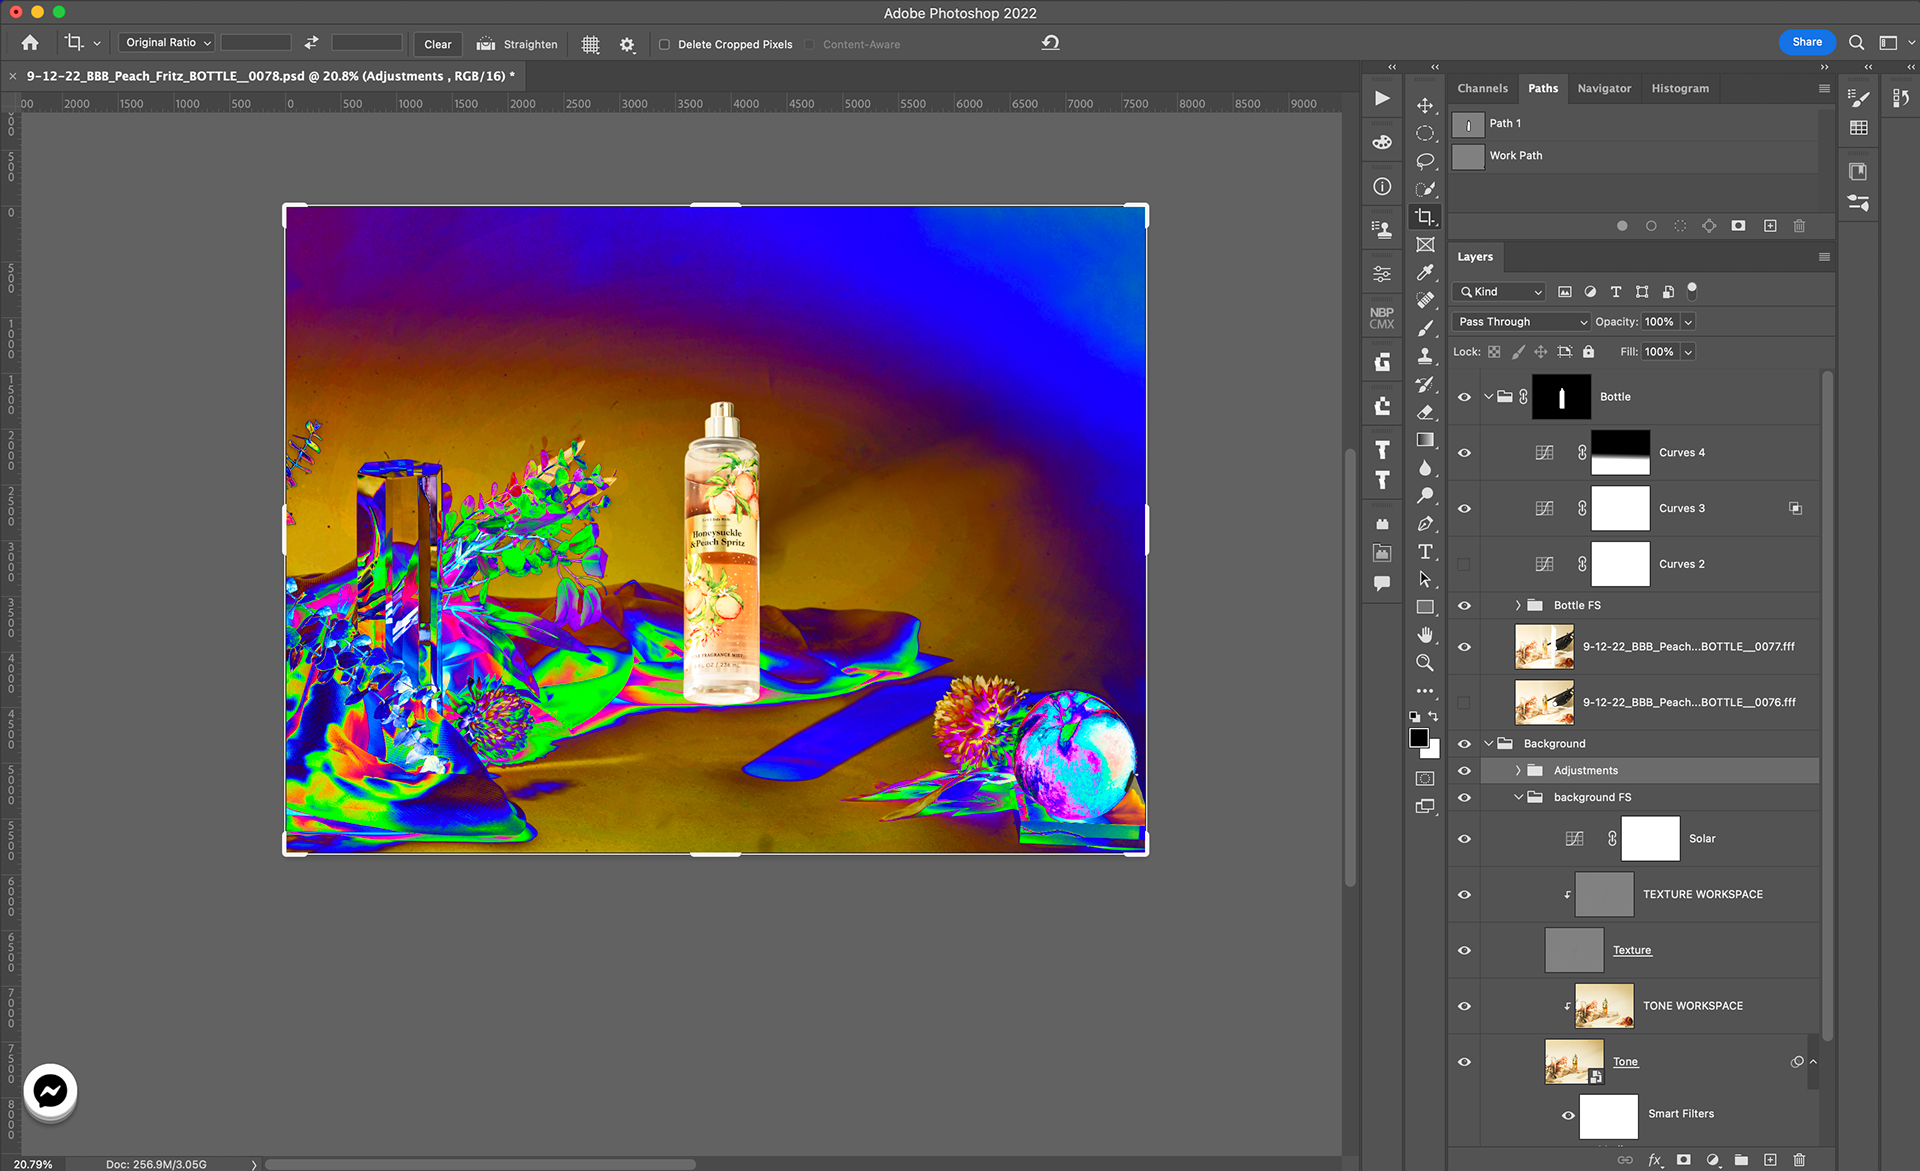
Task: Click the Reset crop icon
Action: 1050,43
